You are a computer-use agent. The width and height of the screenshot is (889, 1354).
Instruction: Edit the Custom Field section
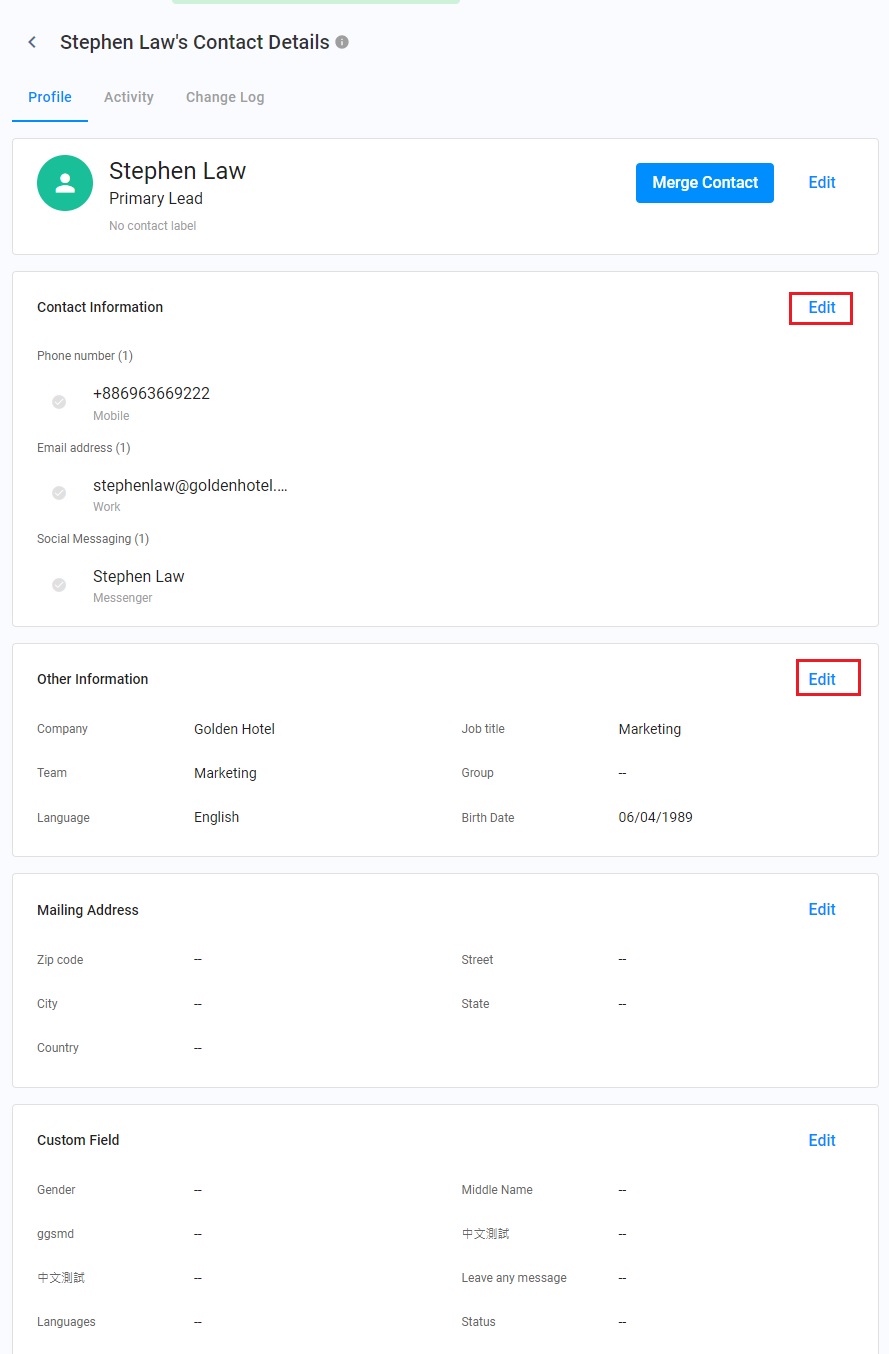pyautogui.click(x=822, y=1140)
